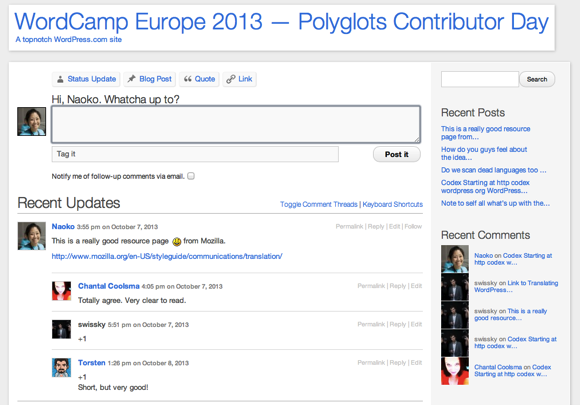The width and height of the screenshot is (580, 405).
Task: Open Permalink of swissky's comment
Action: tap(371, 324)
